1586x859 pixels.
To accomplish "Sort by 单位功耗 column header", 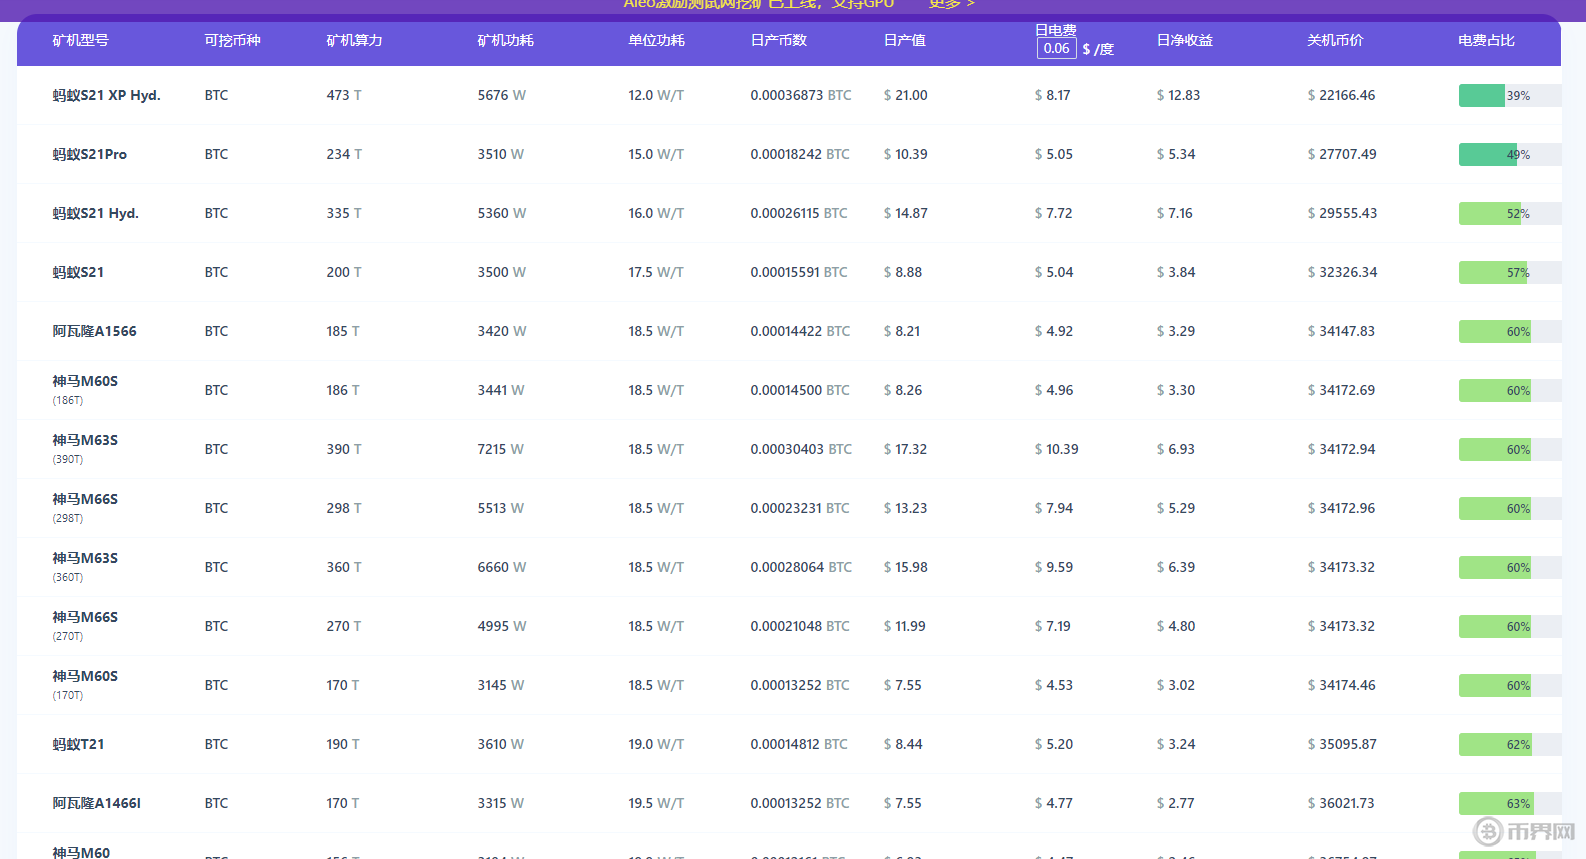I will (656, 41).
